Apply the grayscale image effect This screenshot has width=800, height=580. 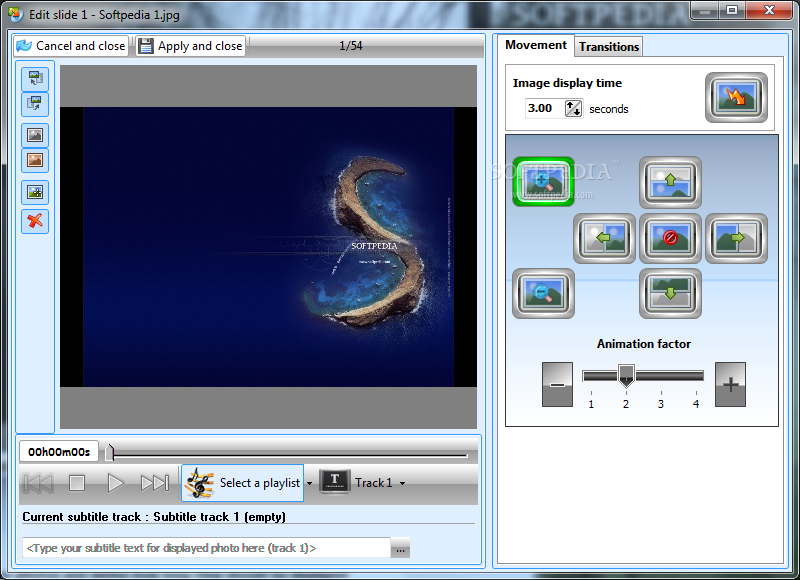click(35, 135)
